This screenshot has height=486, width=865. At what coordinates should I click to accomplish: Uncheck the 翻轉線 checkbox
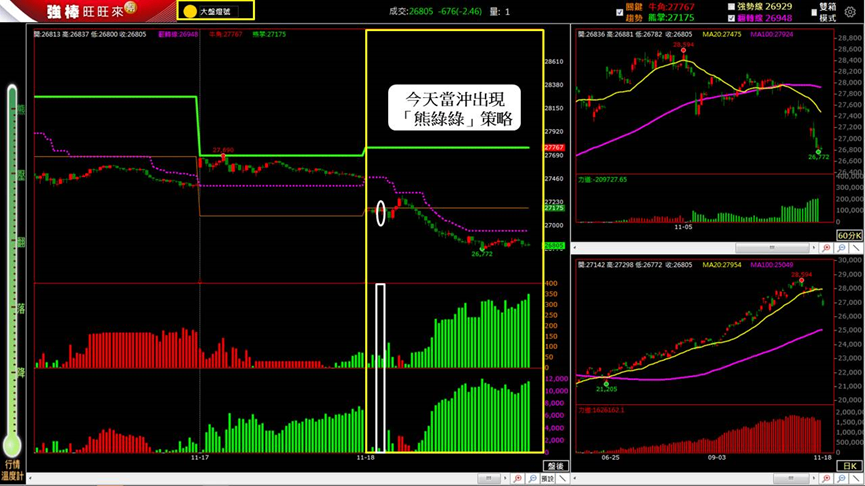[731, 18]
